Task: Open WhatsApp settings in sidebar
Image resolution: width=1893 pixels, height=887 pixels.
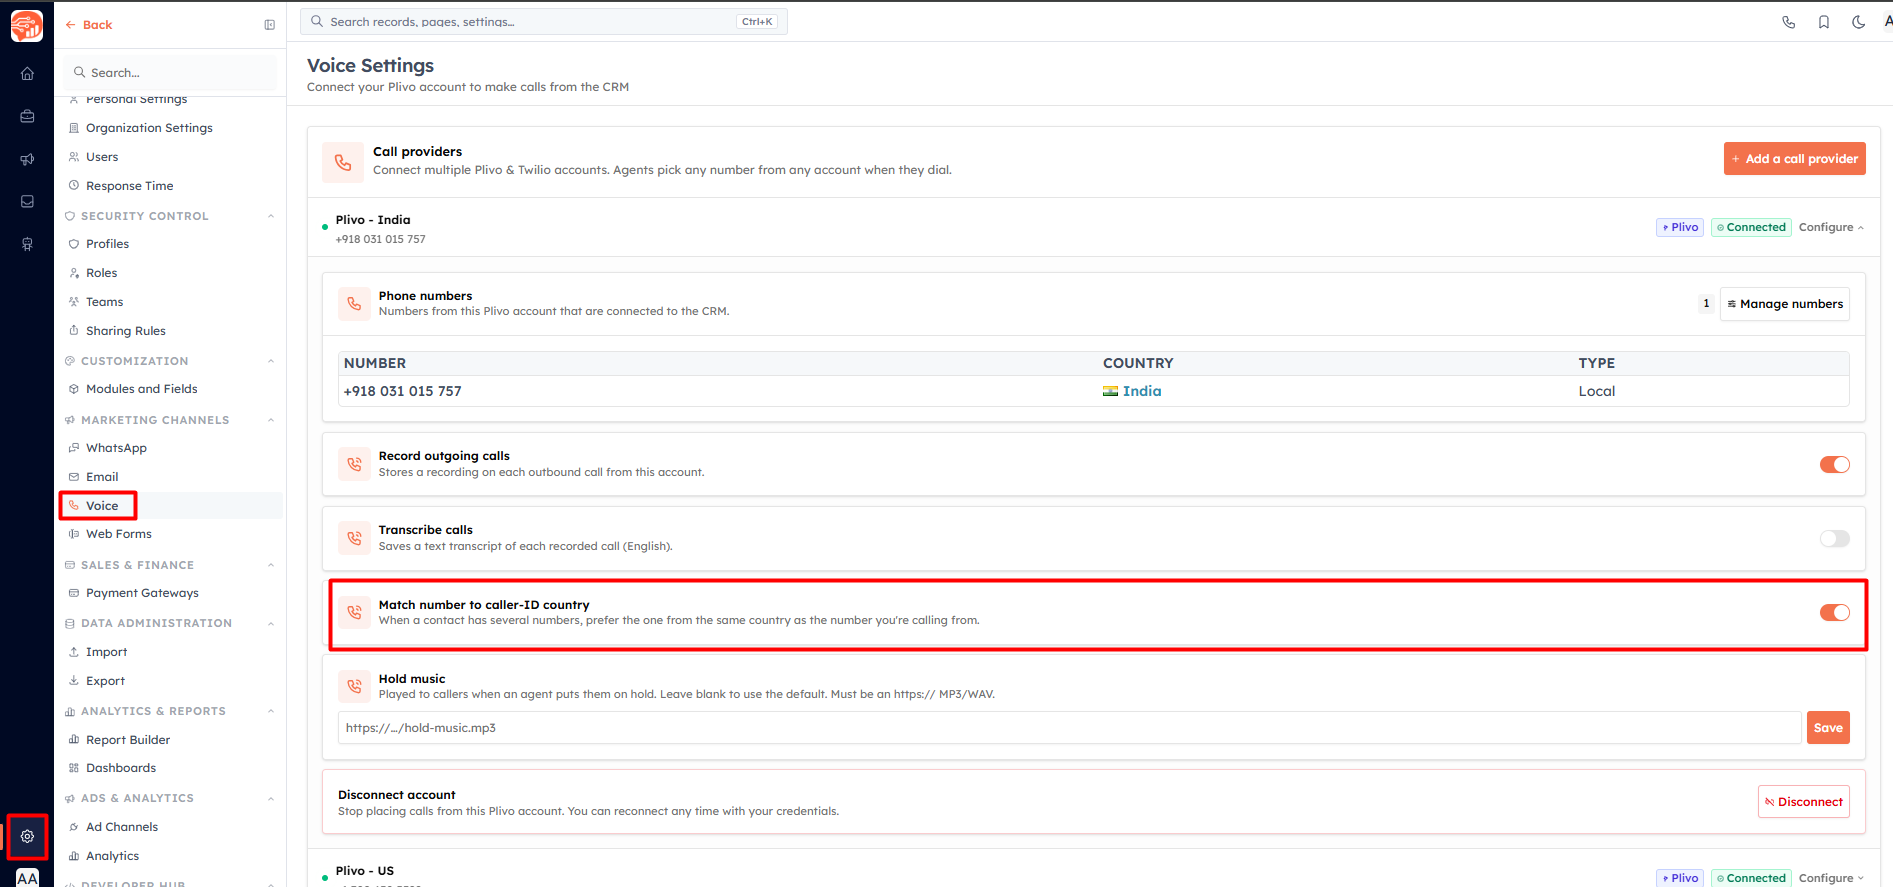Action: [116, 448]
